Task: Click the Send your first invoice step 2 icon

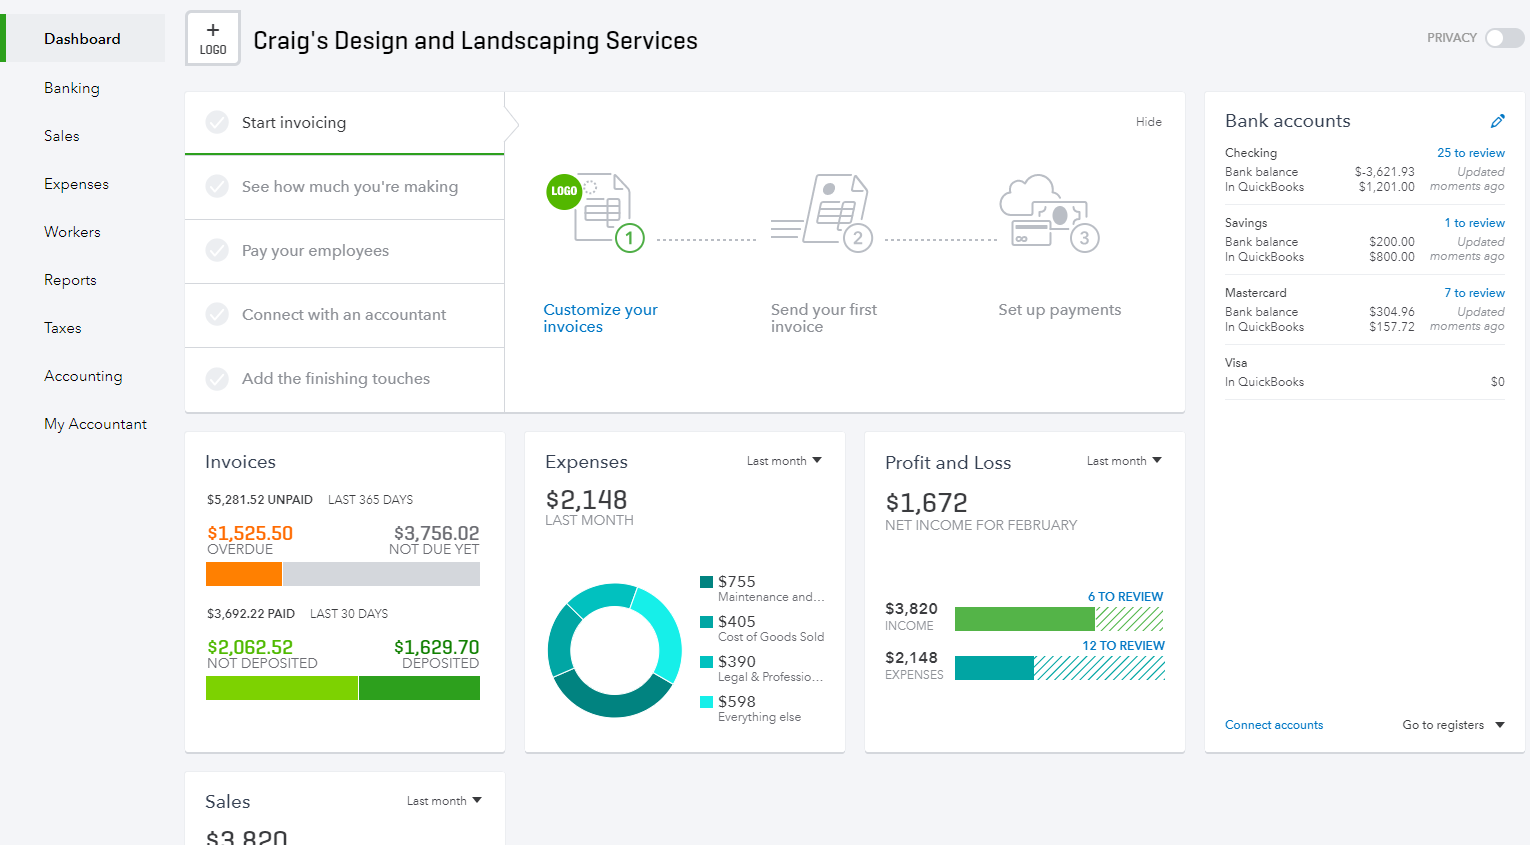Action: point(823,212)
